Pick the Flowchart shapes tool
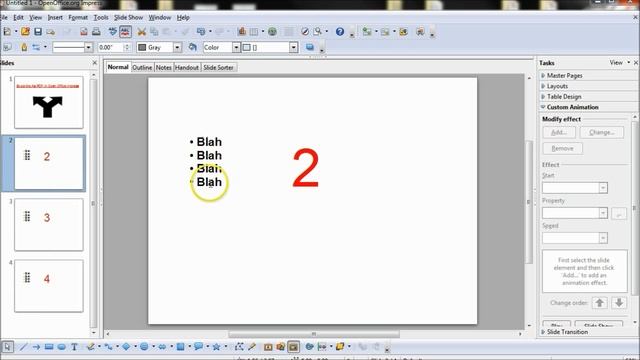Viewport: 640px width, 360px height. tap(180, 347)
